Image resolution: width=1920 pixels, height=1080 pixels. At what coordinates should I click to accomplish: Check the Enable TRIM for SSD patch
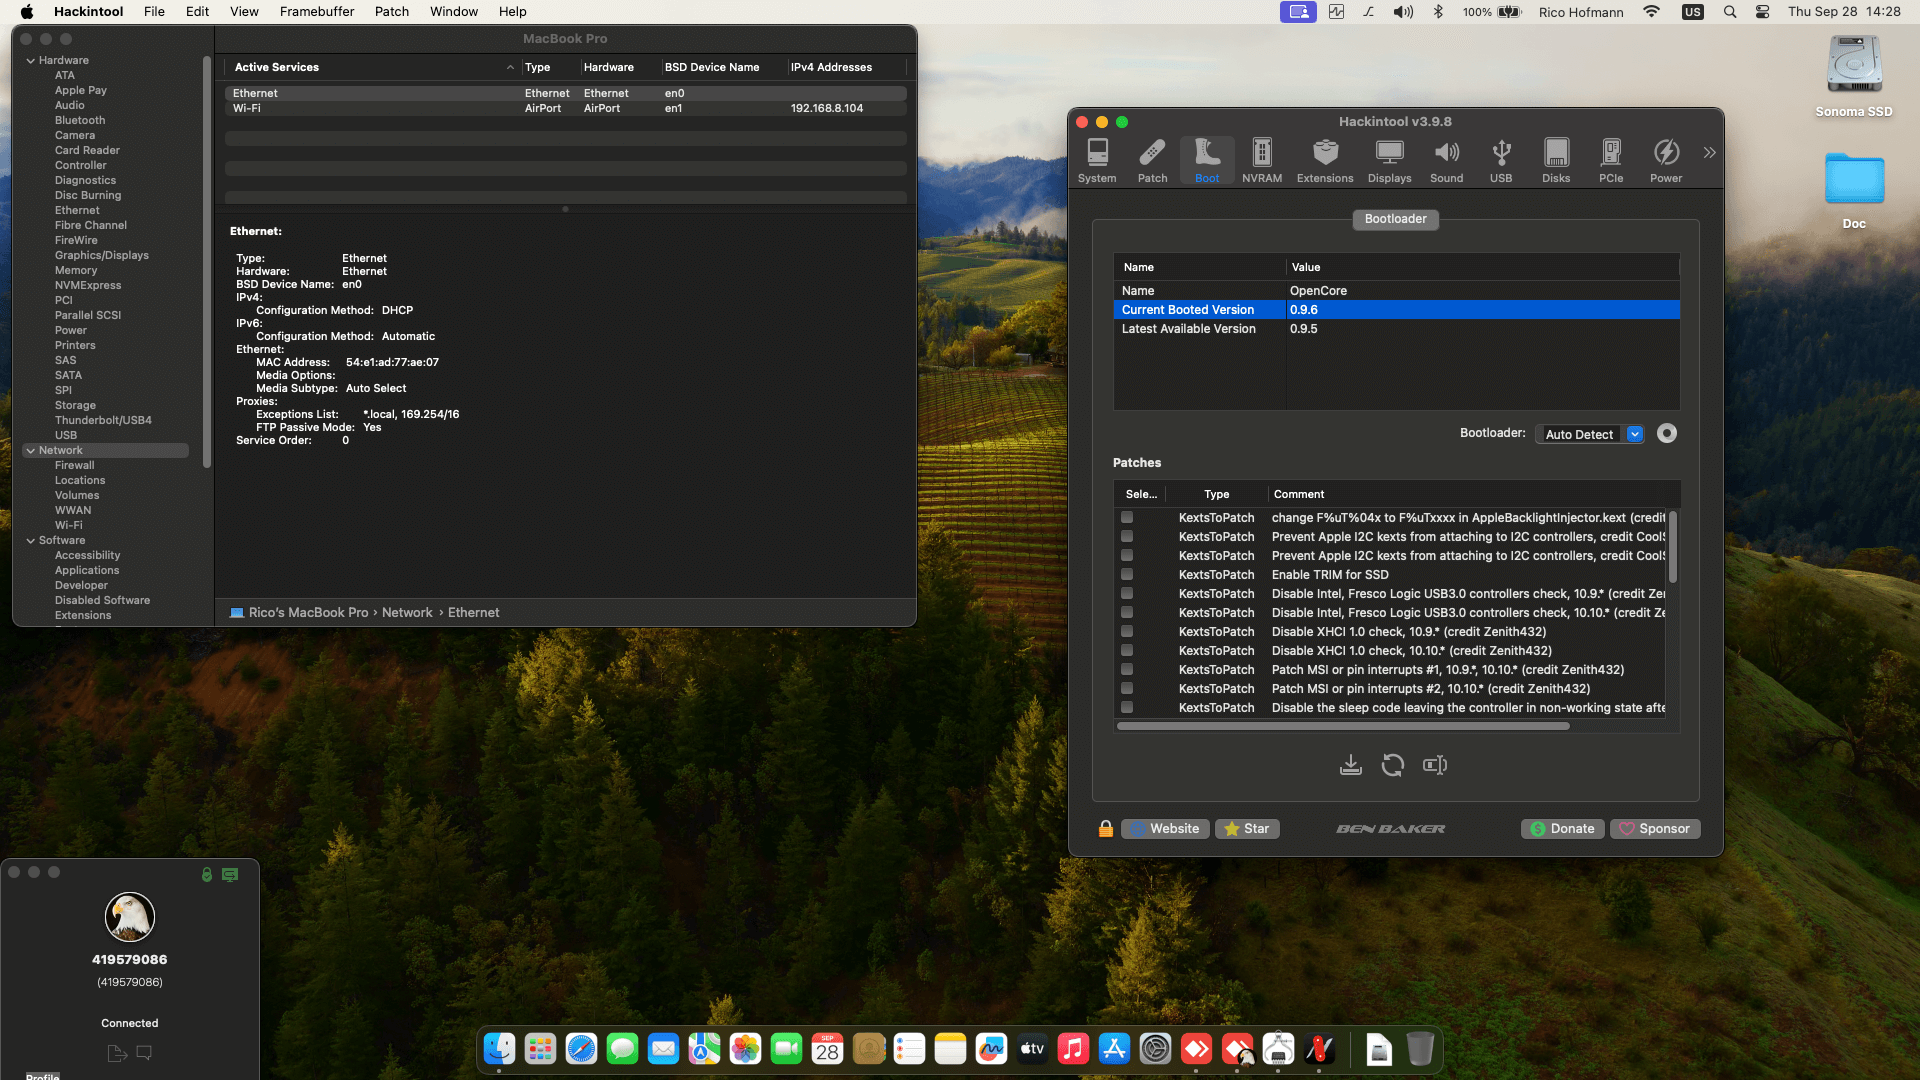click(x=1127, y=575)
